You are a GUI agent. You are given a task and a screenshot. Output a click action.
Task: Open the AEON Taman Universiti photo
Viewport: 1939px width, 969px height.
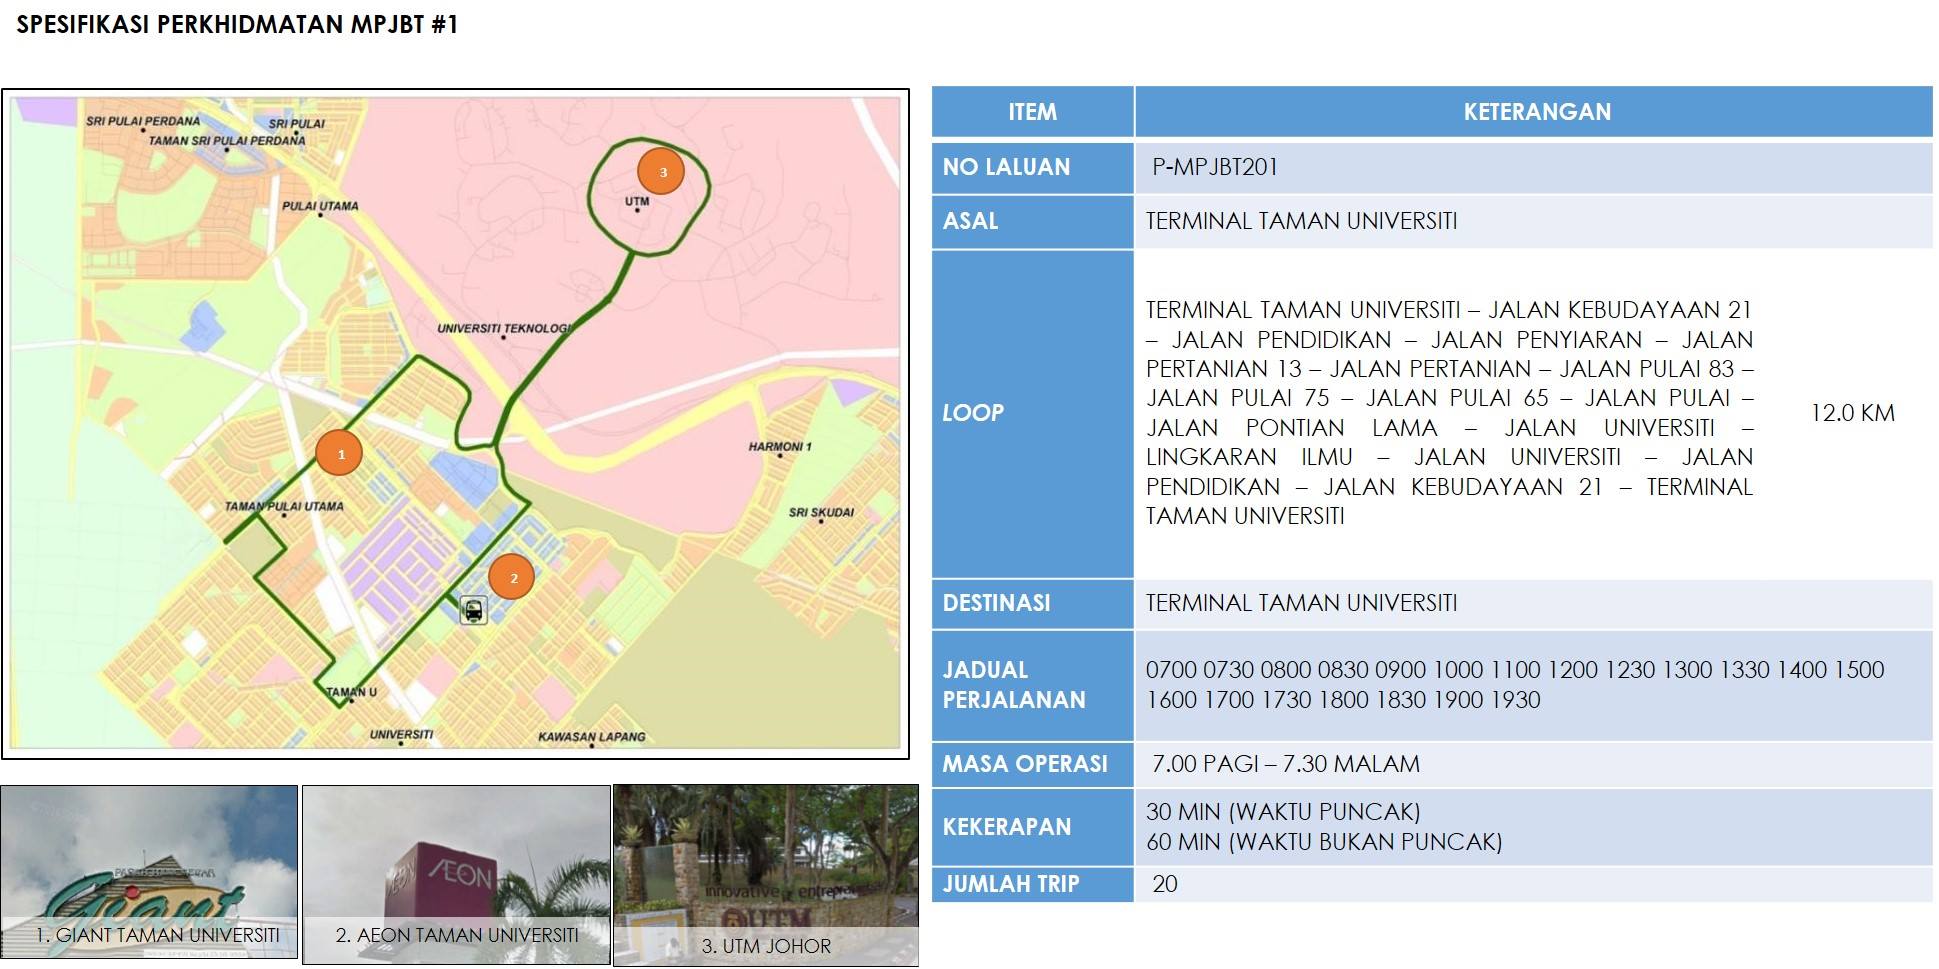point(456,875)
